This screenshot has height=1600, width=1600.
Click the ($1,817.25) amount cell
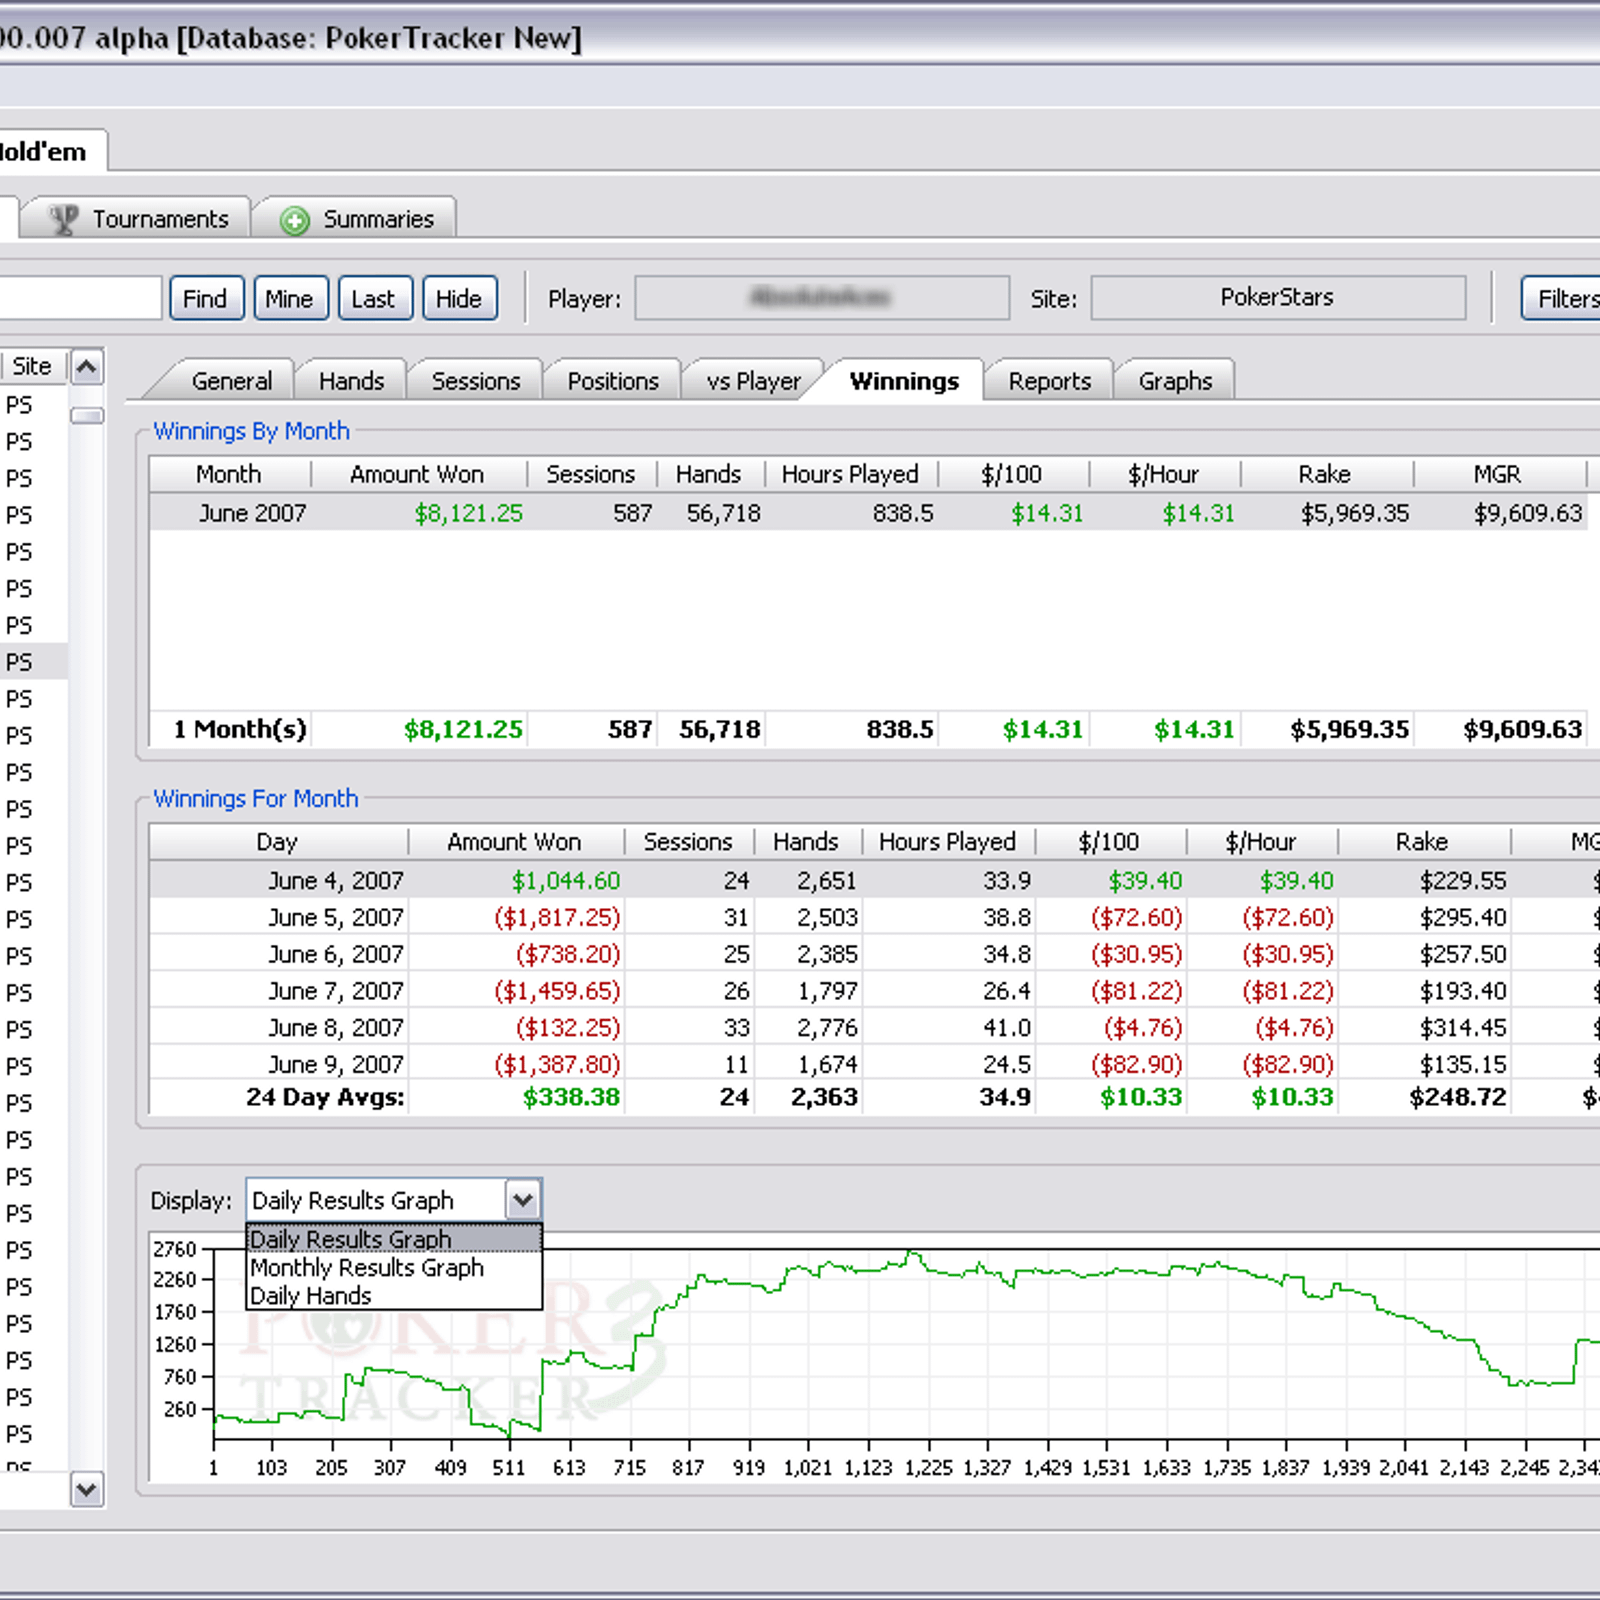coord(557,917)
